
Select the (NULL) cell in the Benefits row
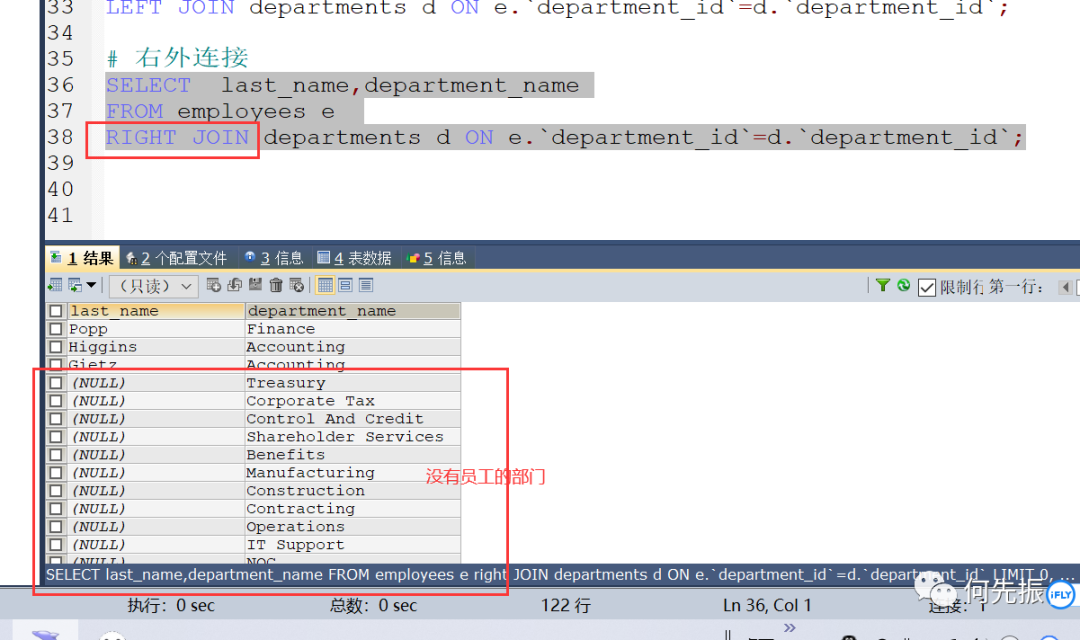156,455
